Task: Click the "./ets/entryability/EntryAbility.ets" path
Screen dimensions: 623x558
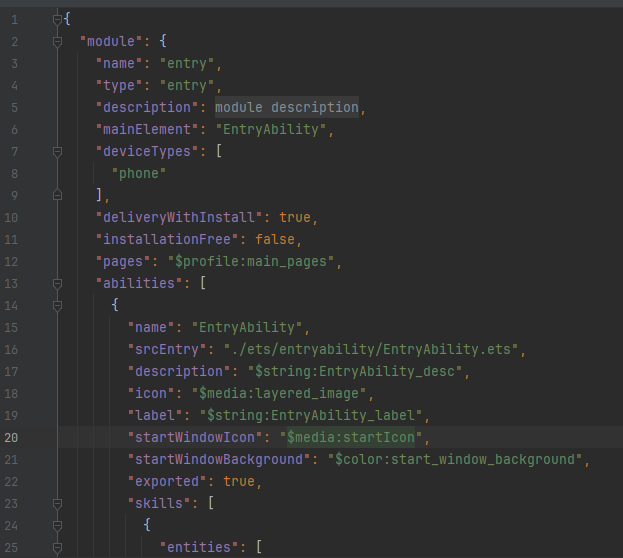Action: [x=371, y=349]
